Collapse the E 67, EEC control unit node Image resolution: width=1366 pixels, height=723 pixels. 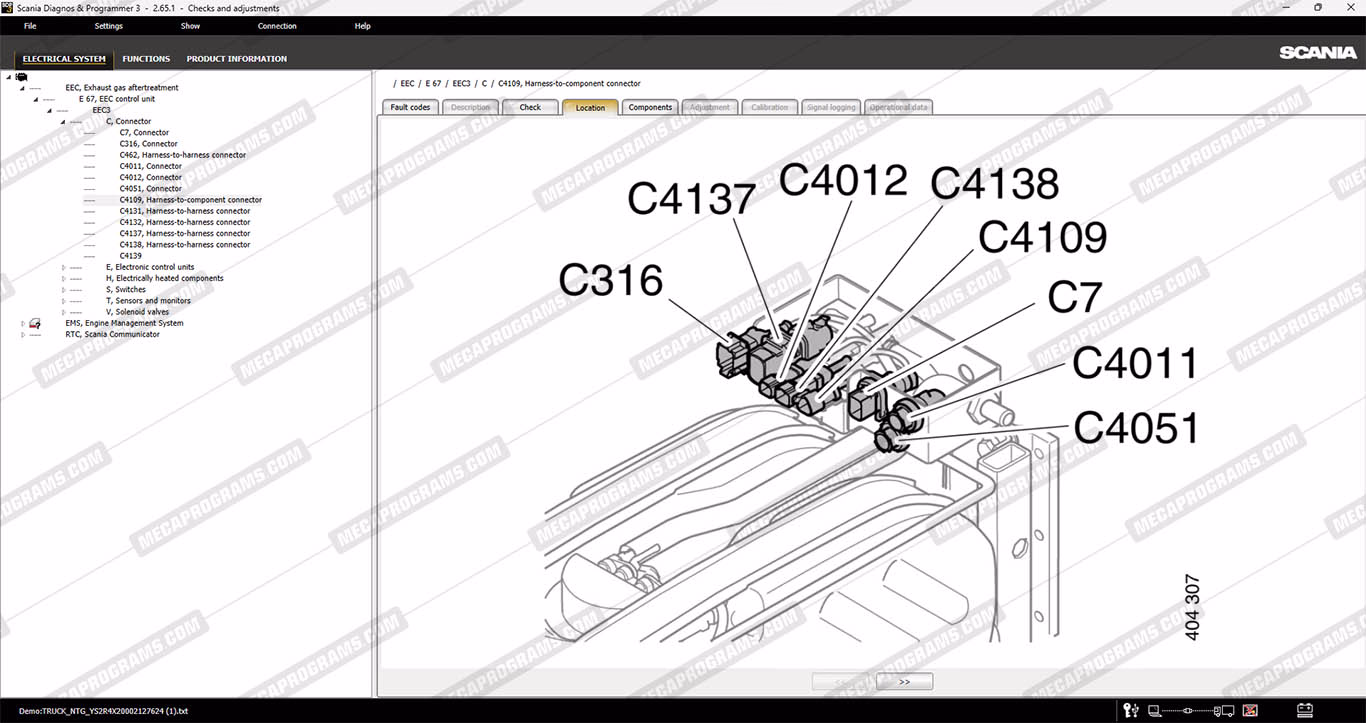click(35, 99)
